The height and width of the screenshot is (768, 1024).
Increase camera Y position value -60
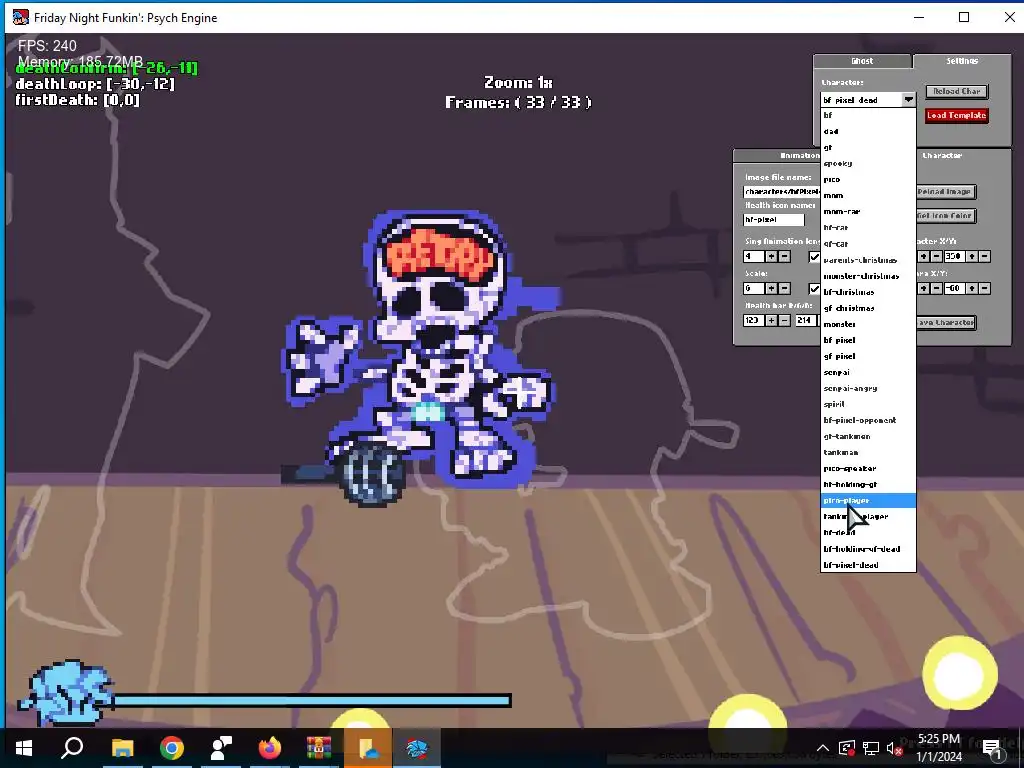[x=972, y=288]
